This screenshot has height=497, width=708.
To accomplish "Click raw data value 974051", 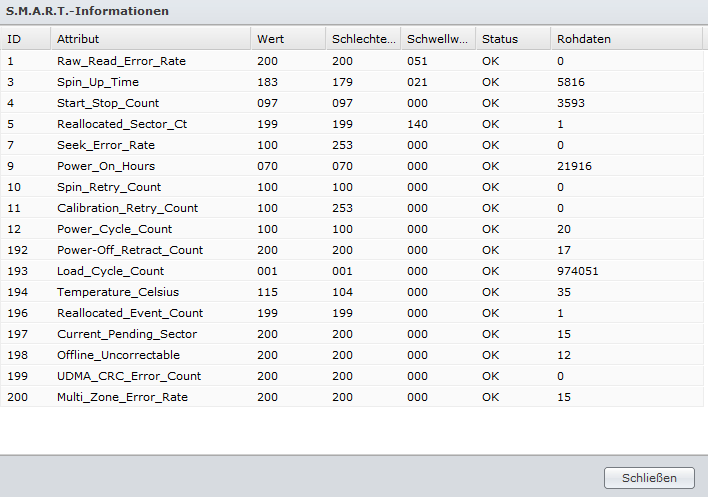I will click(578, 271).
